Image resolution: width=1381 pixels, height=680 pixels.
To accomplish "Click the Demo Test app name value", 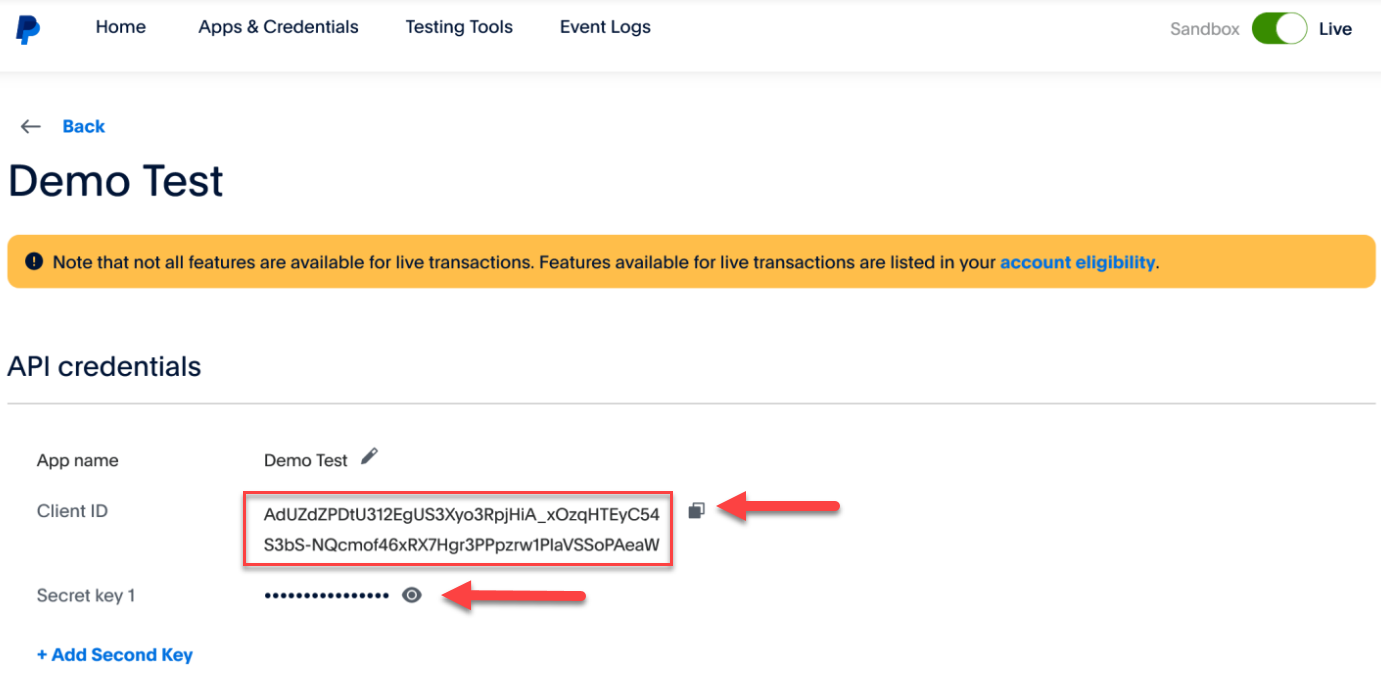I will coord(305,461).
